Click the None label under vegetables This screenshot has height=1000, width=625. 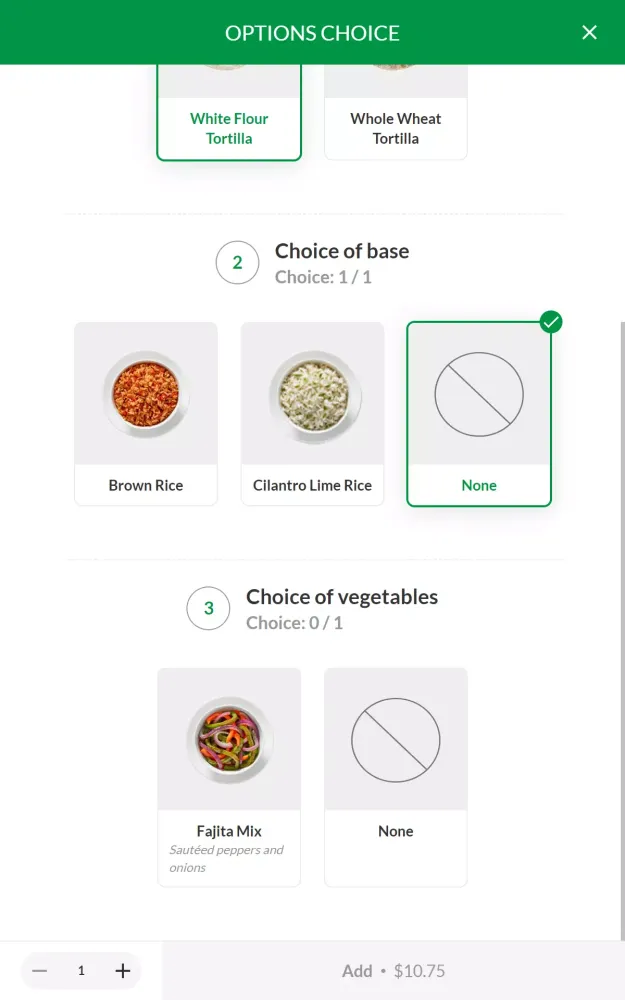(395, 831)
